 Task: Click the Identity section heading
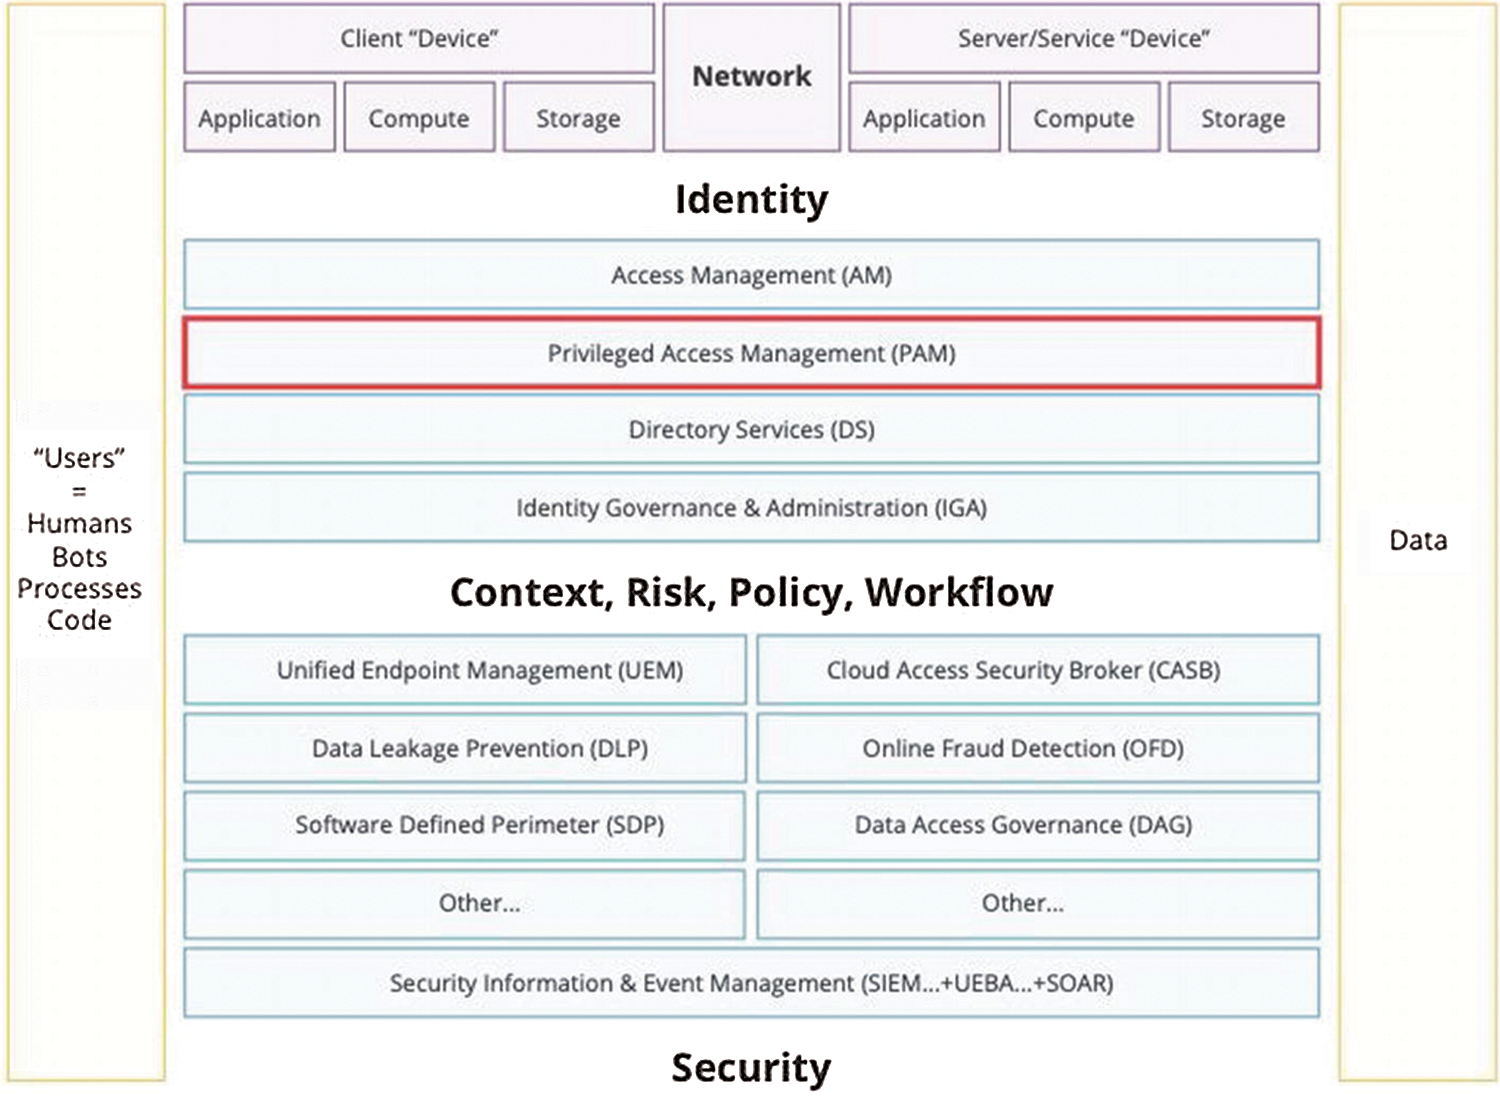(750, 199)
